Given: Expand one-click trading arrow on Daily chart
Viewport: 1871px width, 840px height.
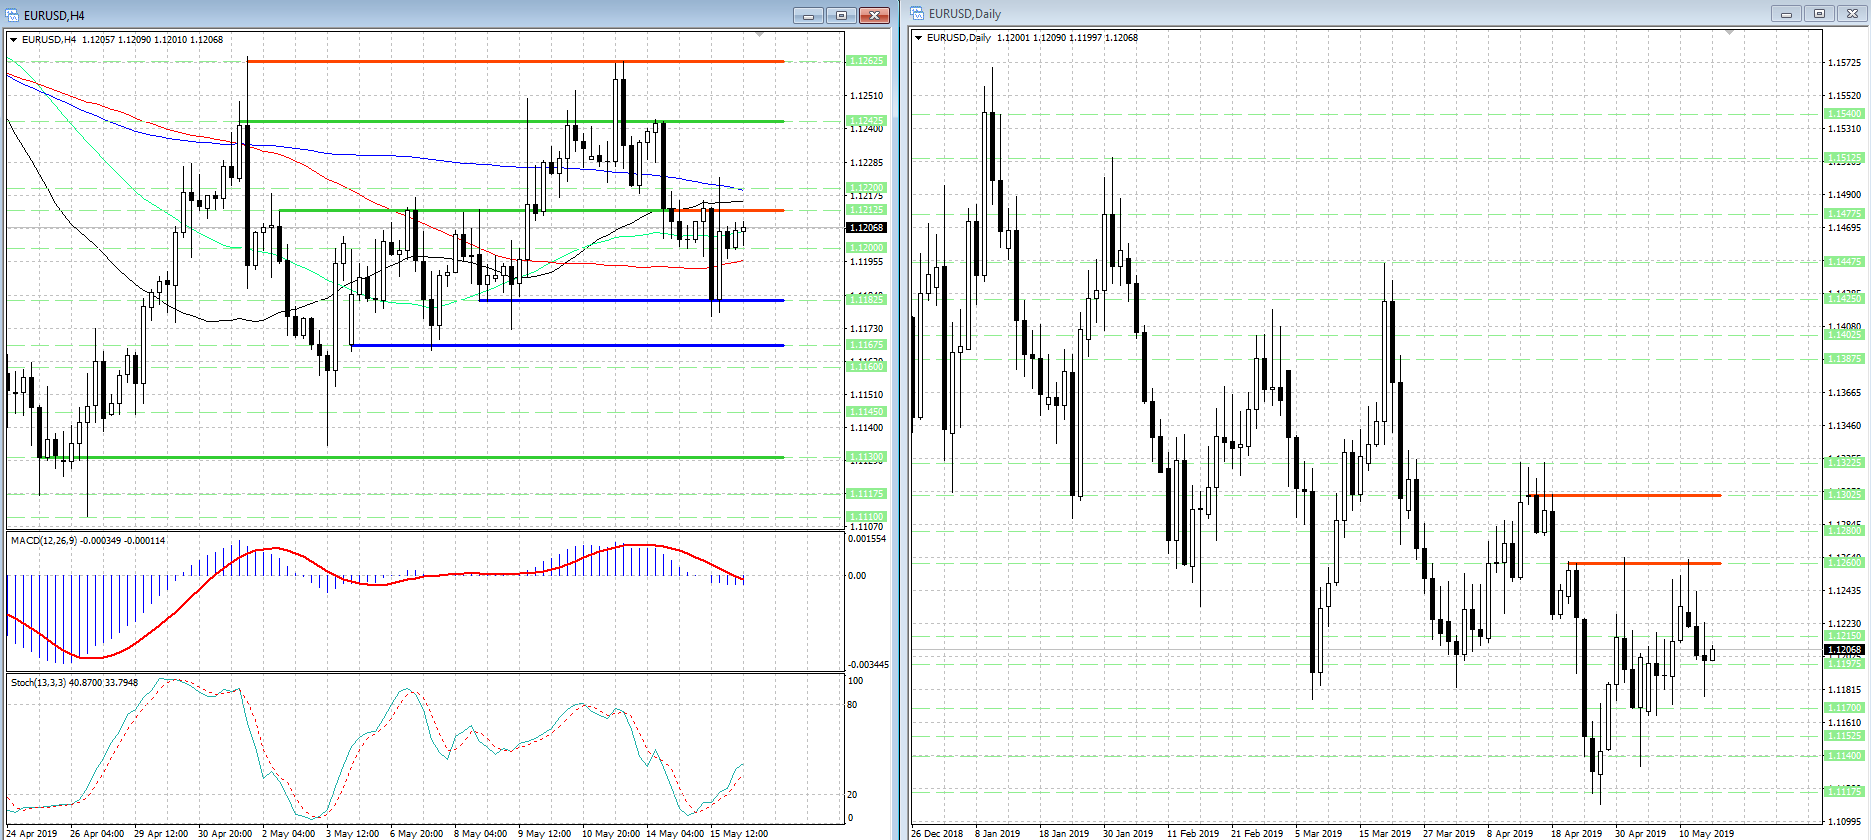Looking at the screenshot, I should (919, 38).
